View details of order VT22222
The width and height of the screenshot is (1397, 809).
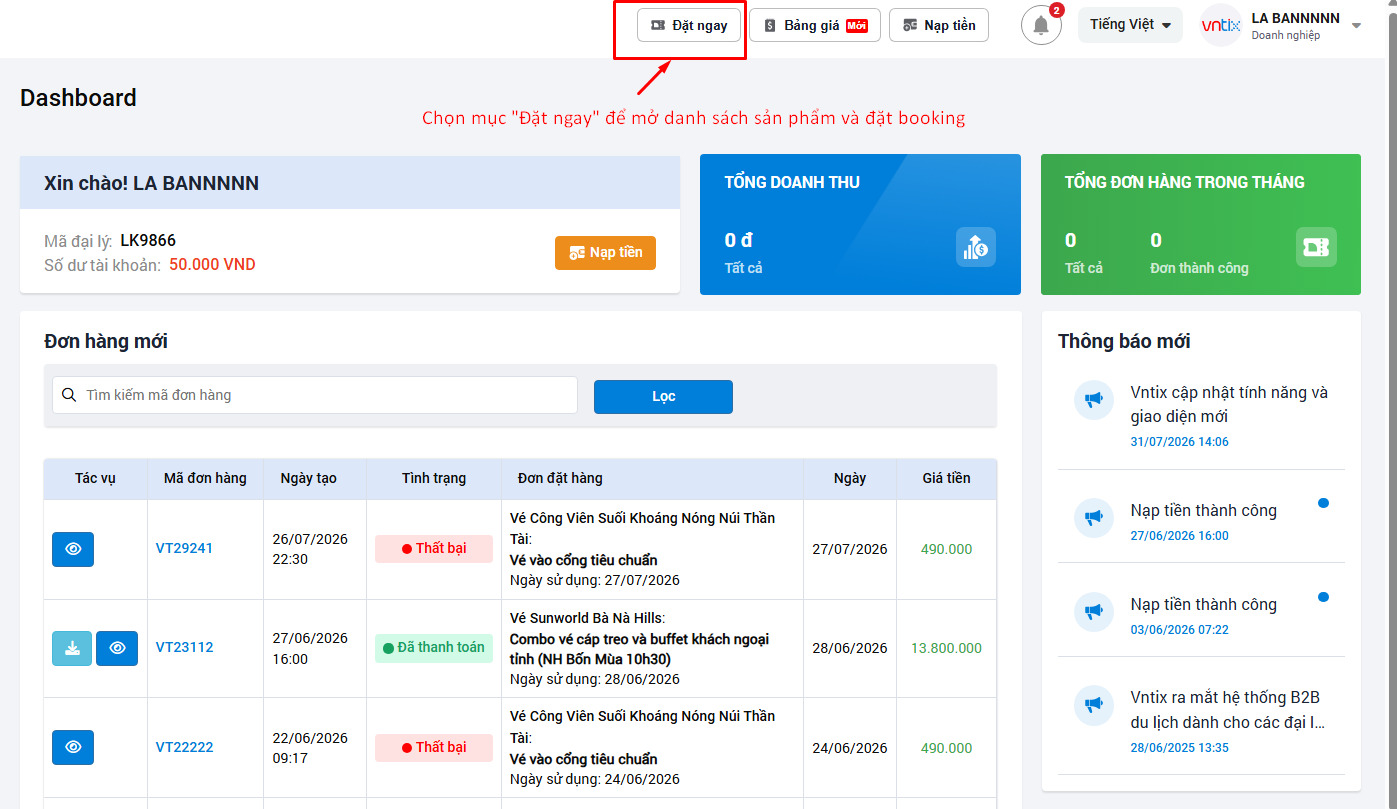(73, 747)
